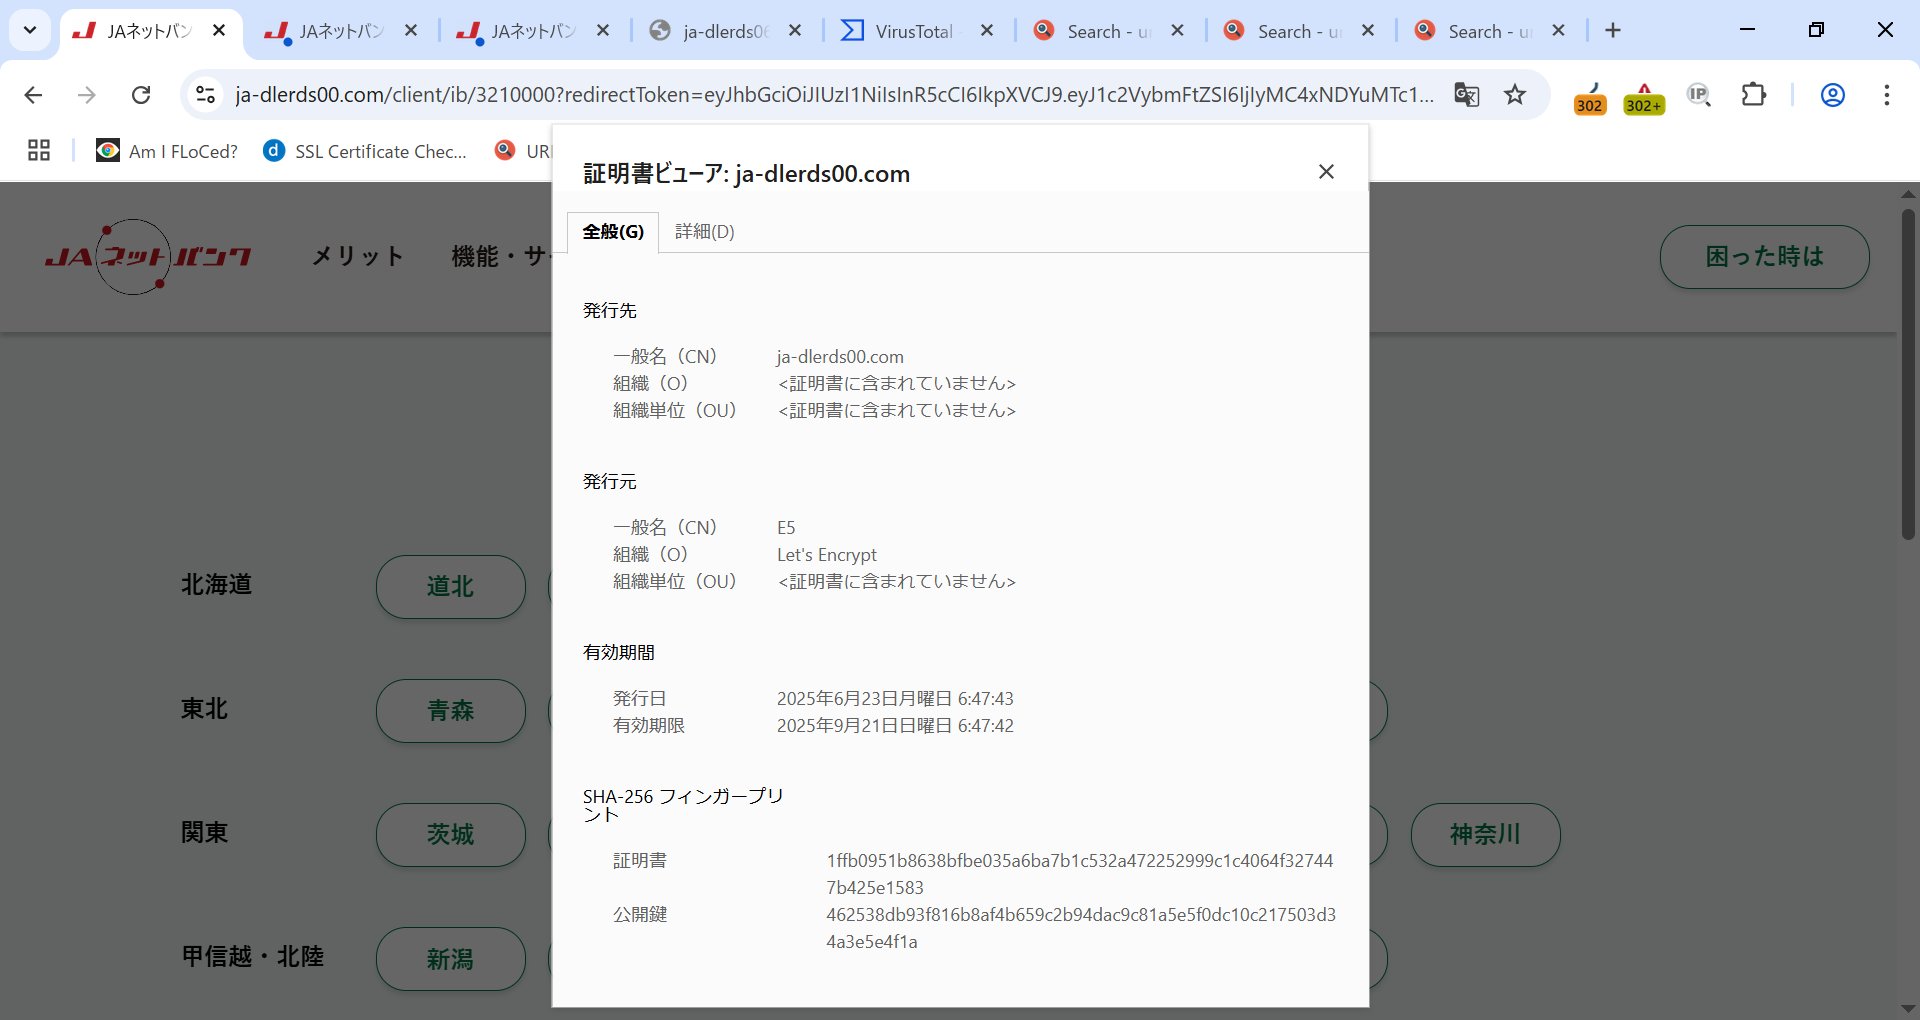Open a new browser tab
1920x1020 pixels.
coord(1612,30)
